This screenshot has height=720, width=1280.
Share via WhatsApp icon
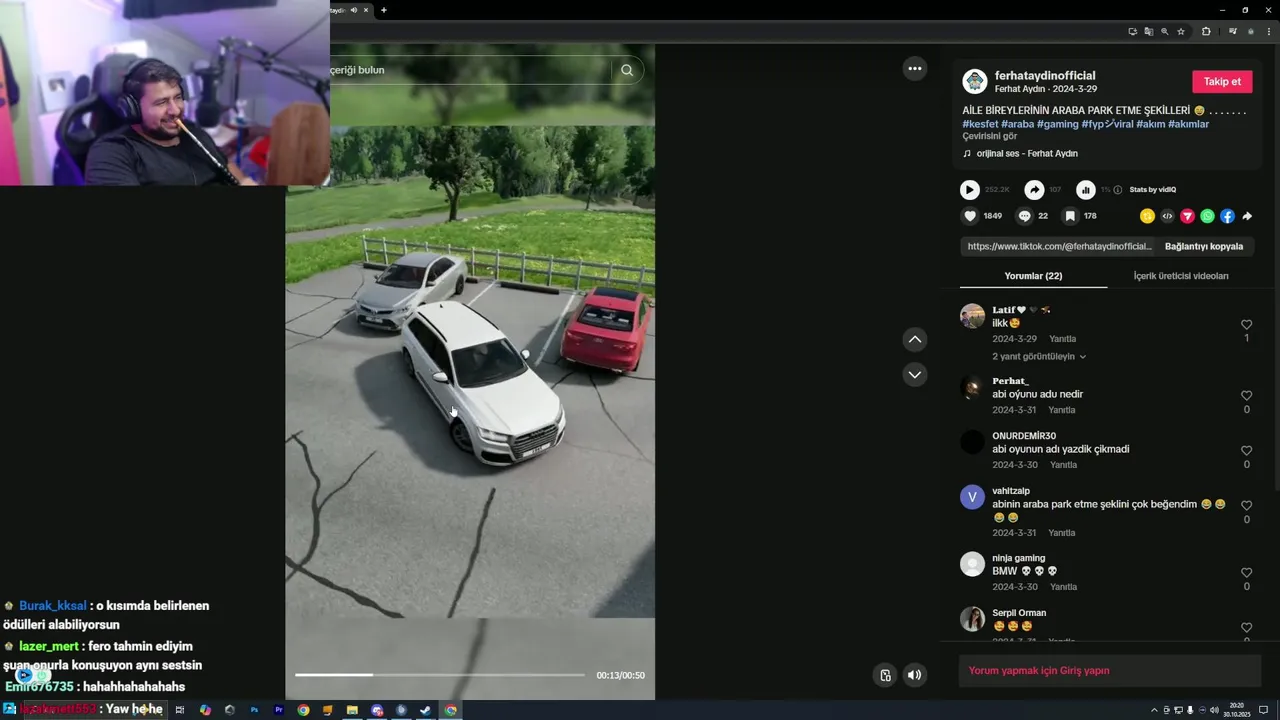click(1207, 216)
